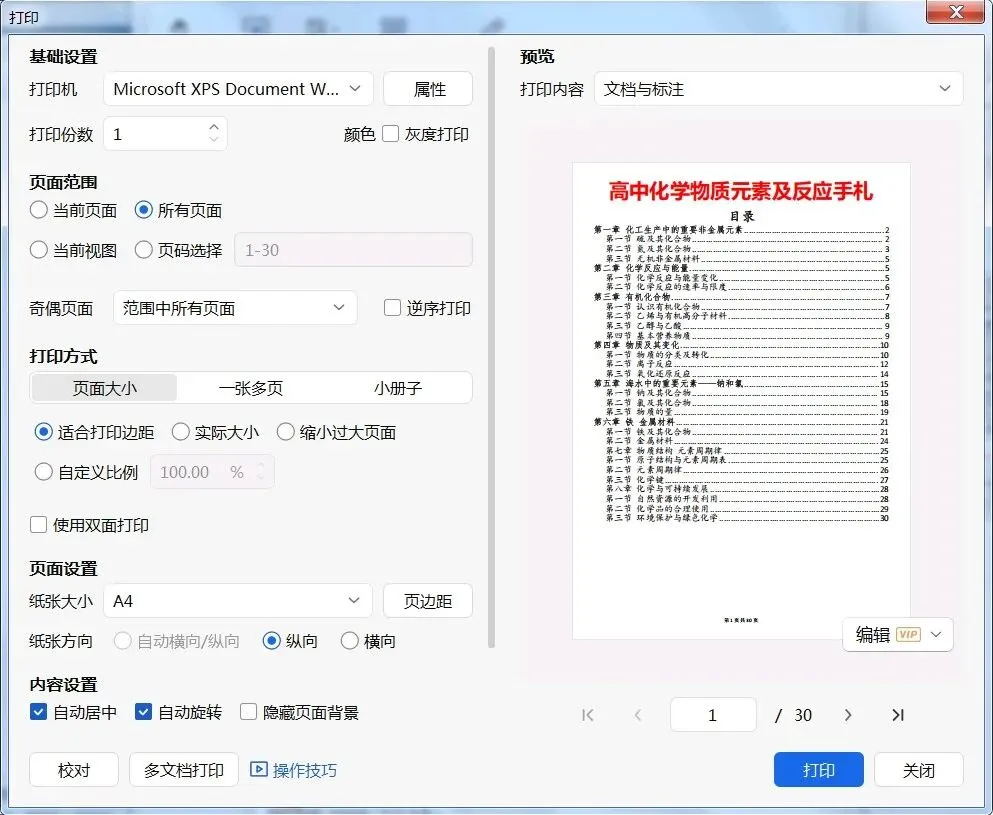The image size is (993, 815).
Task: Click the 打印份数 copies input field
Action: (165, 134)
